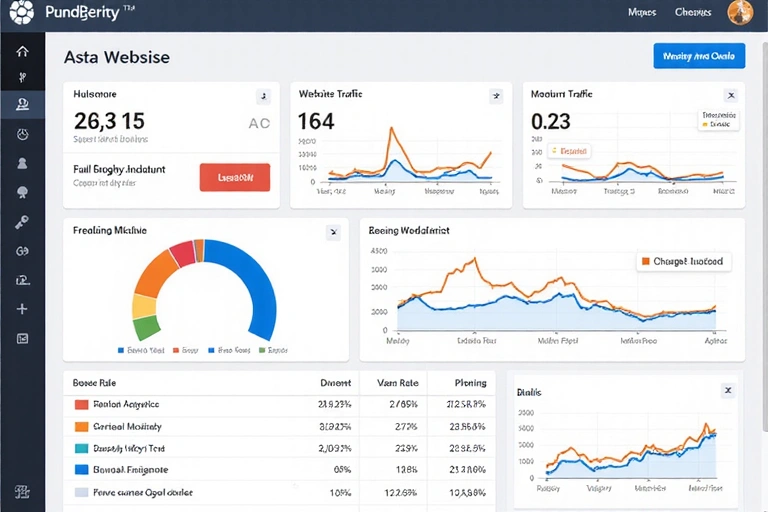The width and height of the screenshot is (768, 512).
Task: Click the 0.23 value in Moolurn Trafic
Action: 551,121
